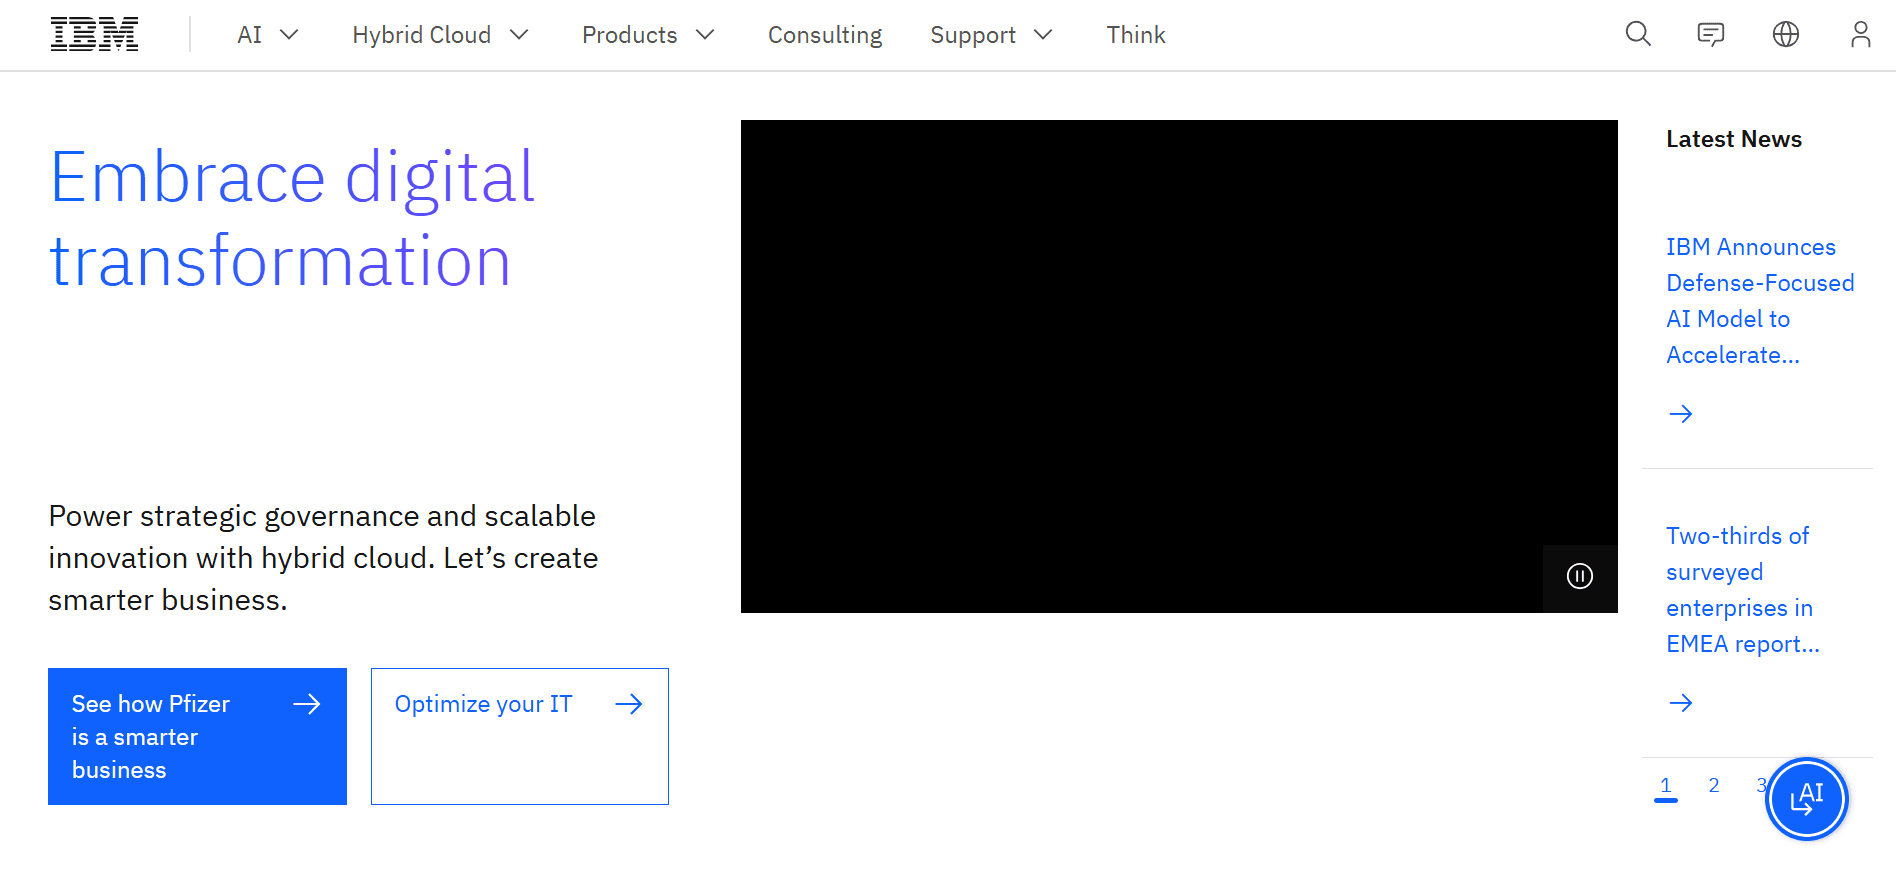1896x870 pixels.
Task: Open the chat contact icon
Action: click(1711, 35)
